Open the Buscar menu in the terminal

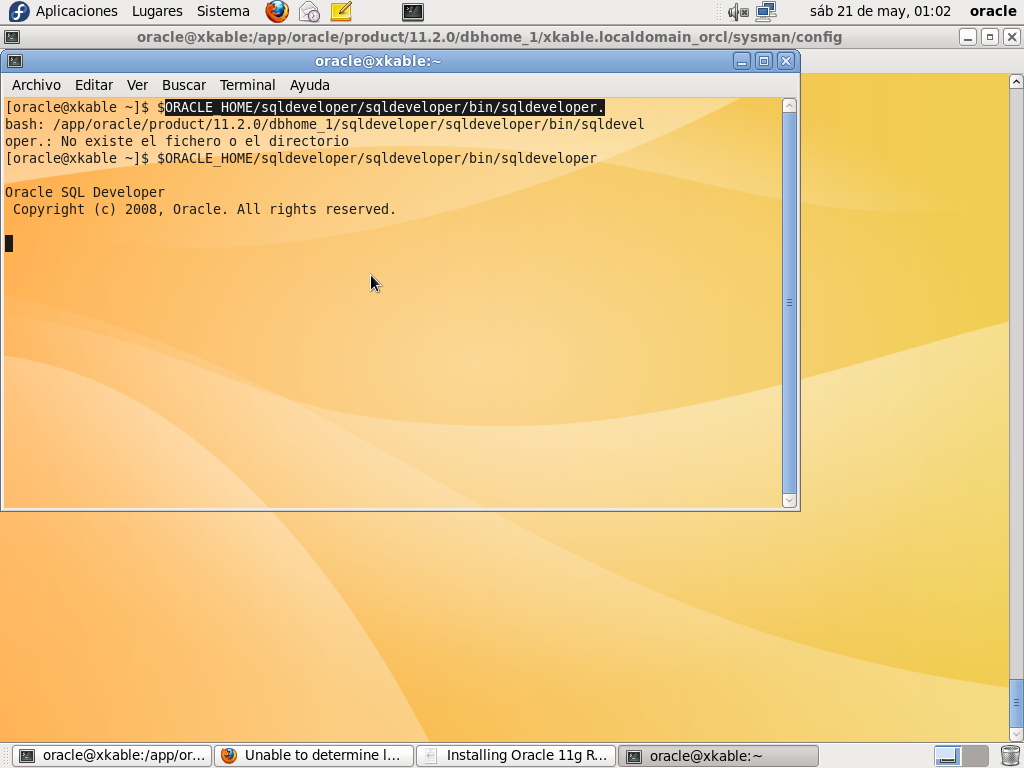184,85
